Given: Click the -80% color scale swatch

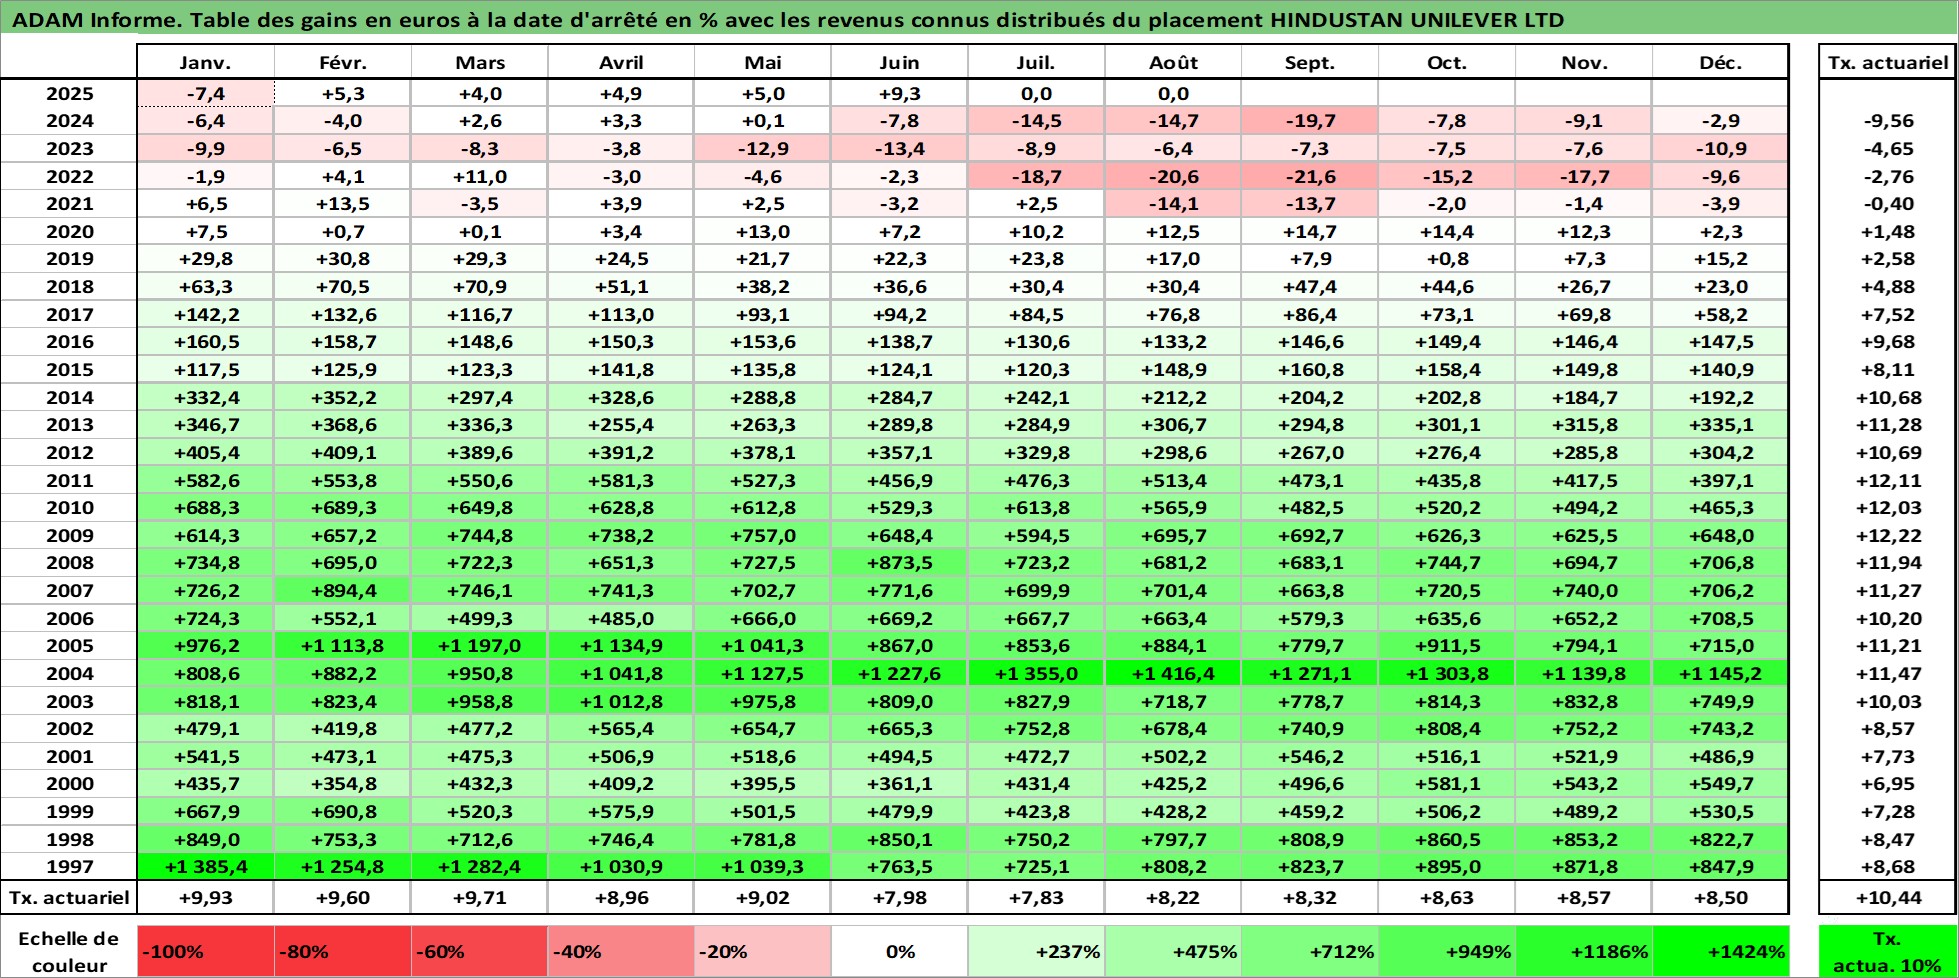Looking at the screenshot, I should 343,952.
